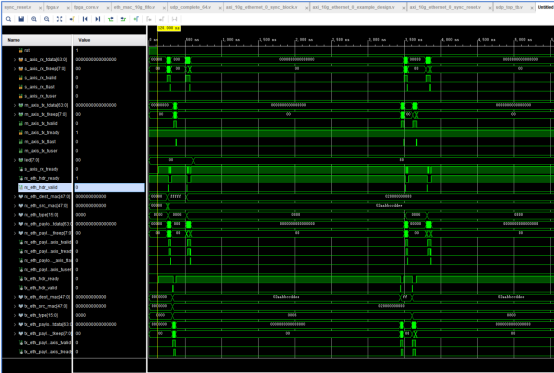Switch to udp_complete_64.v tab
This screenshot has height=373, width=554.
[x=190, y=7]
